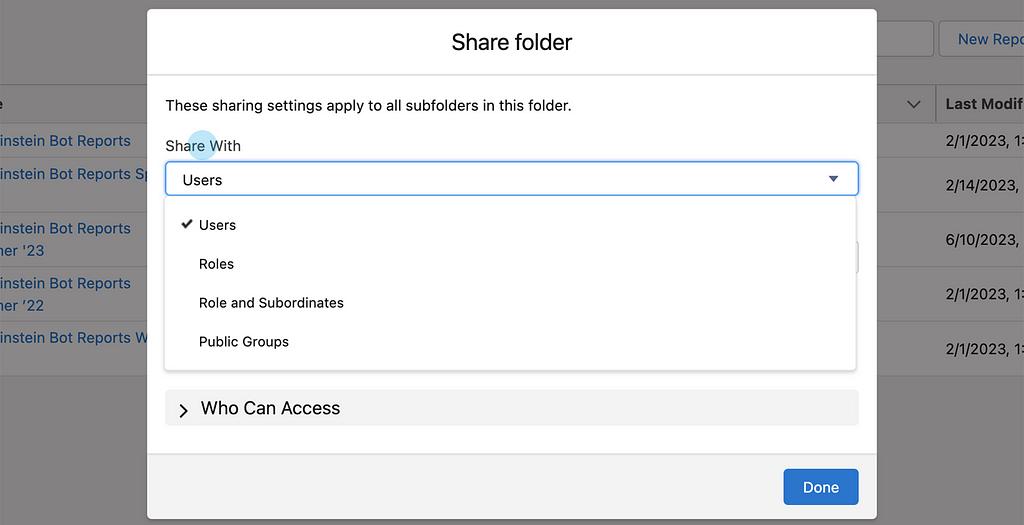
Task: Click the search field left of New Report
Action: click(904, 39)
